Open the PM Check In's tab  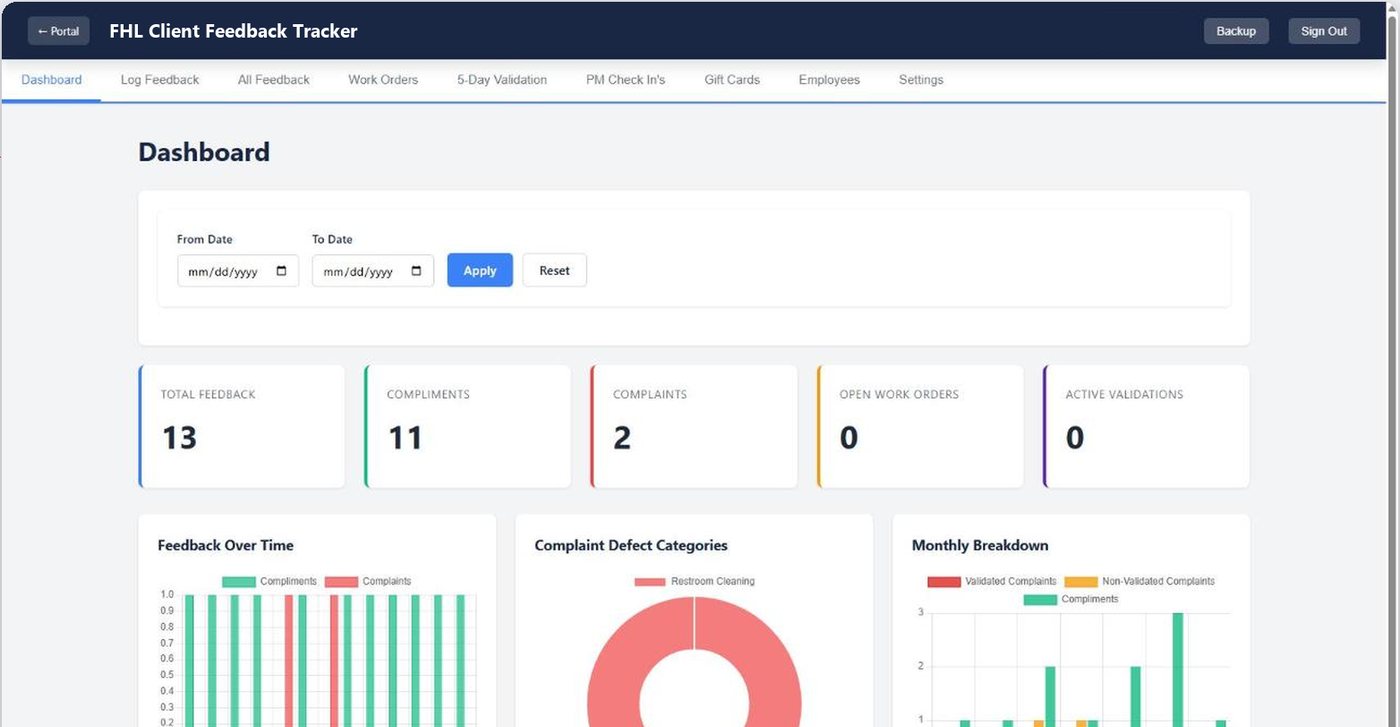(x=625, y=80)
